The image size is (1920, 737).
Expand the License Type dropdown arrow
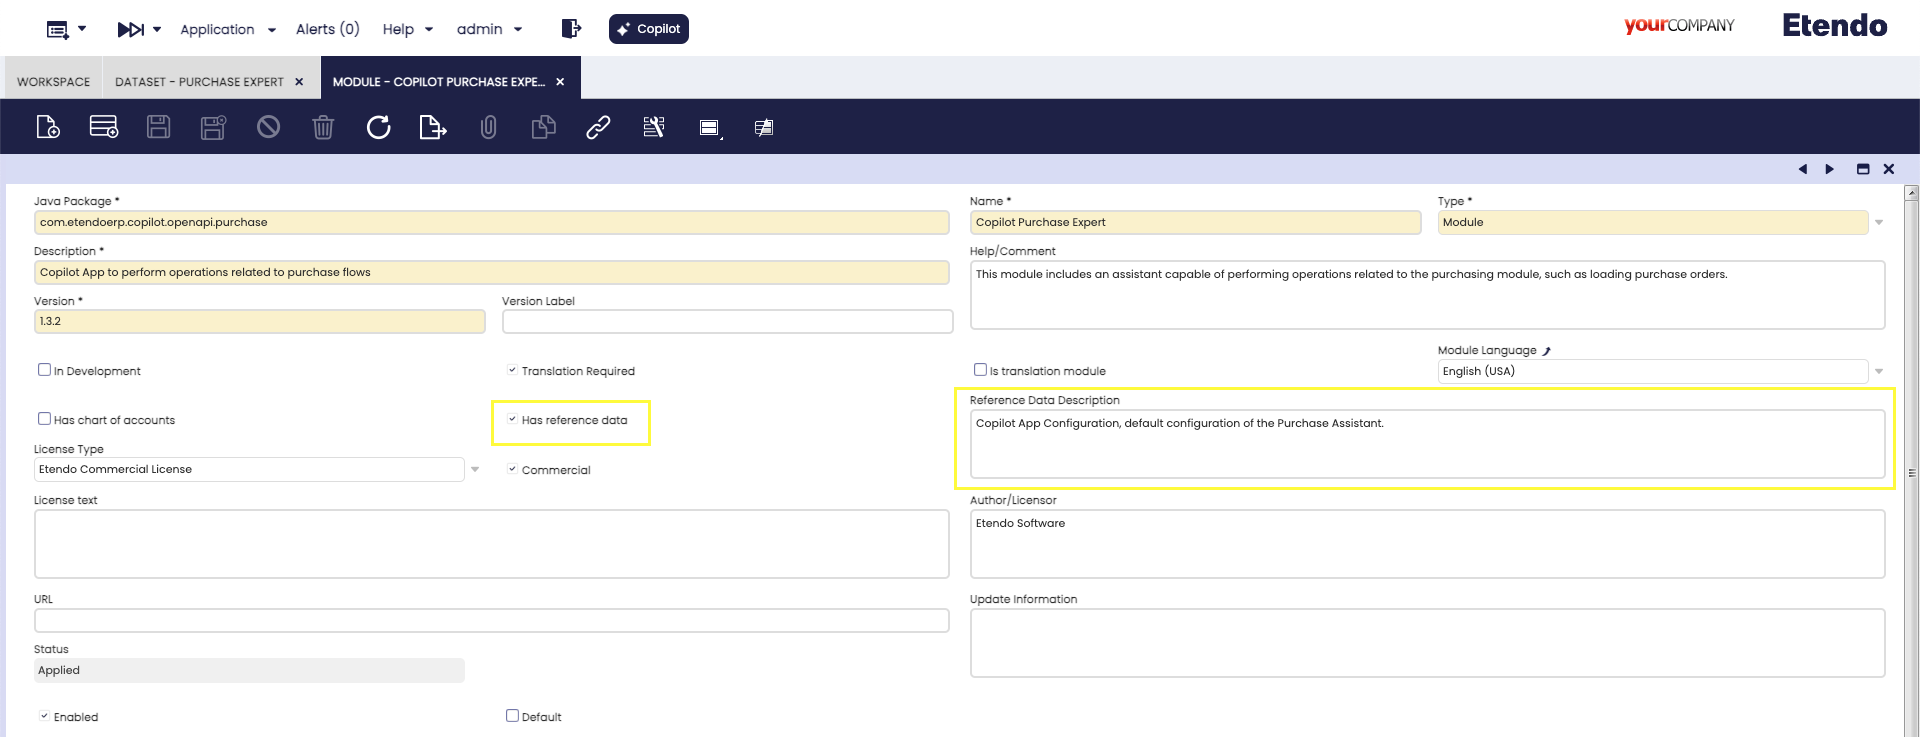click(x=475, y=470)
